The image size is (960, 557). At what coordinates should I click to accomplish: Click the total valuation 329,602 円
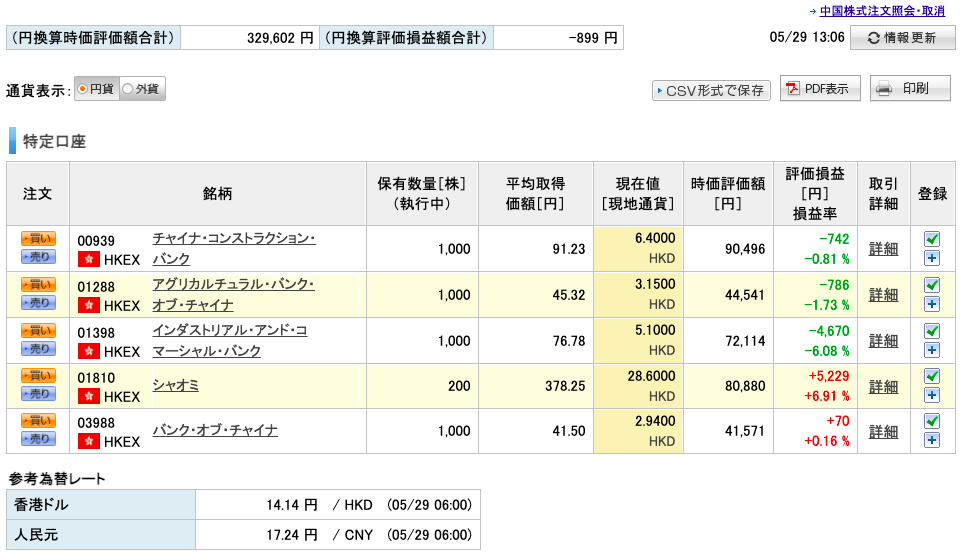pyautogui.click(x=280, y=38)
